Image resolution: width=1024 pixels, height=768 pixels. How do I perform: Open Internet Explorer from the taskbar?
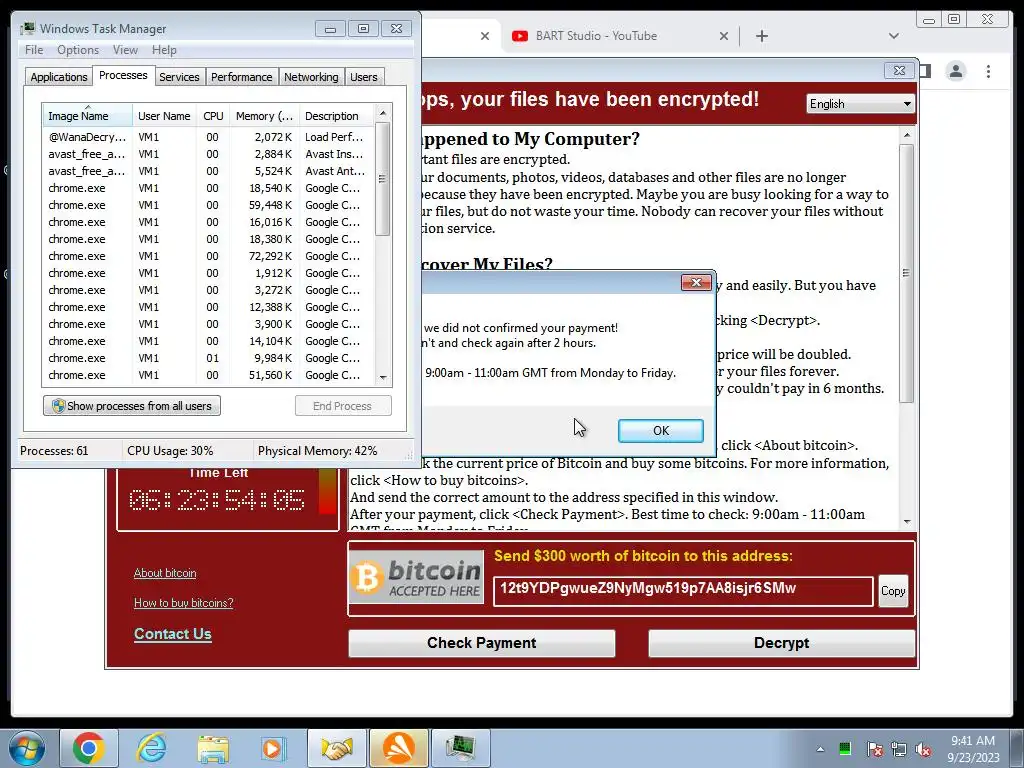coord(151,748)
